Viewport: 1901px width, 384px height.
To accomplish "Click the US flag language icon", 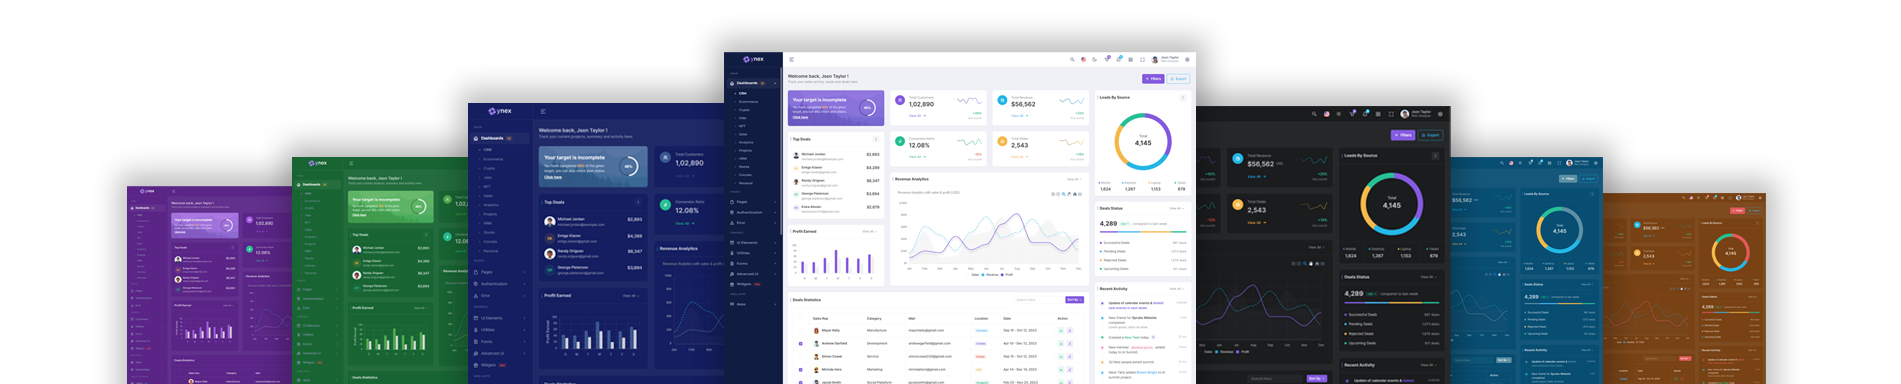I will click(x=1083, y=60).
